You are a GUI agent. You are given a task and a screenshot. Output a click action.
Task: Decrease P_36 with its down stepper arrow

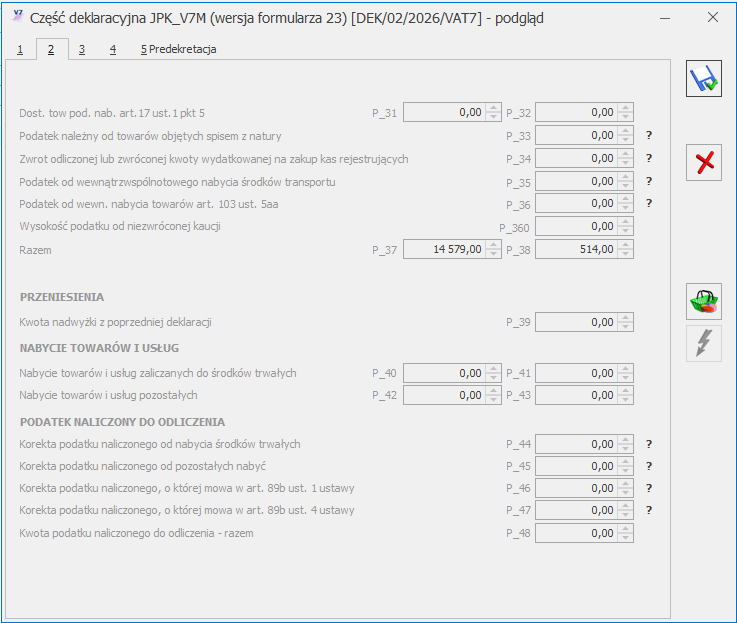(626, 207)
